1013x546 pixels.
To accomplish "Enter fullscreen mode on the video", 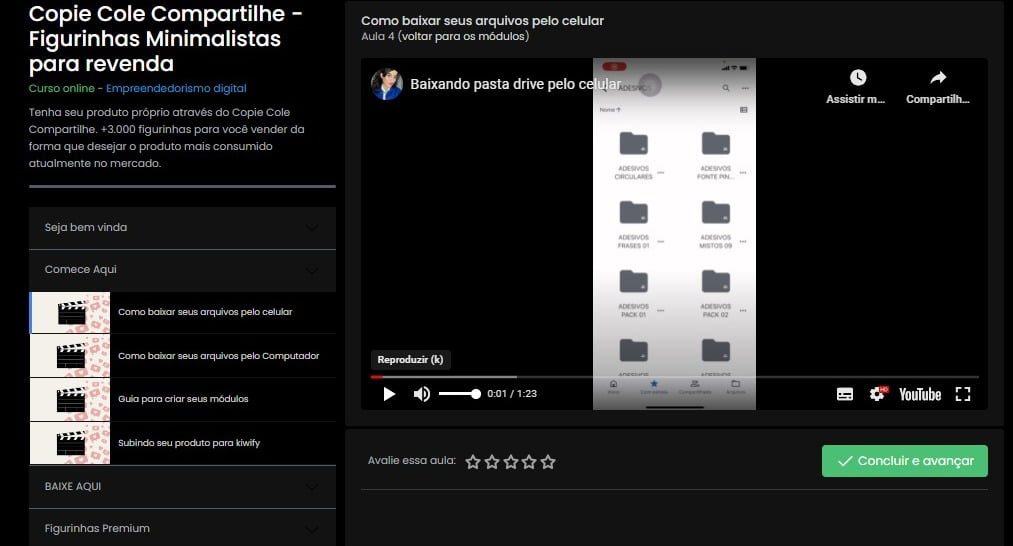I will click(963, 394).
